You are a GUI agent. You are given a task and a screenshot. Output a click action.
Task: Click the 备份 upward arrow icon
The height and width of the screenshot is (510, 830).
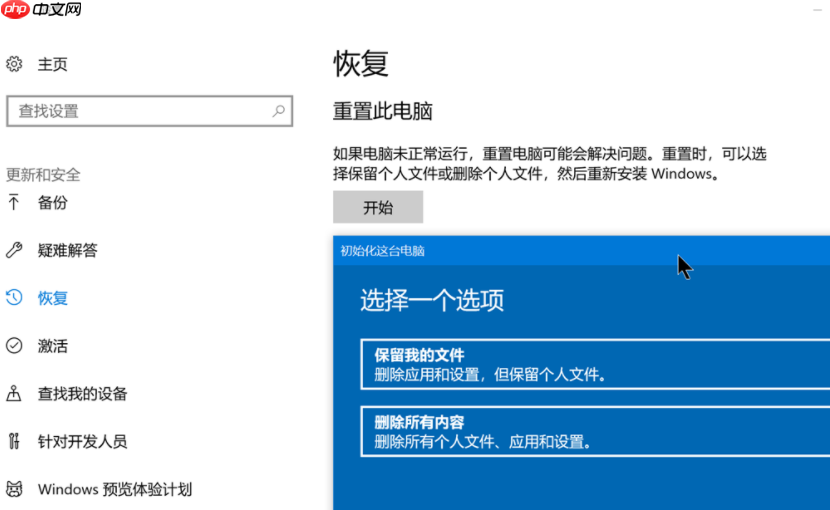(14, 202)
